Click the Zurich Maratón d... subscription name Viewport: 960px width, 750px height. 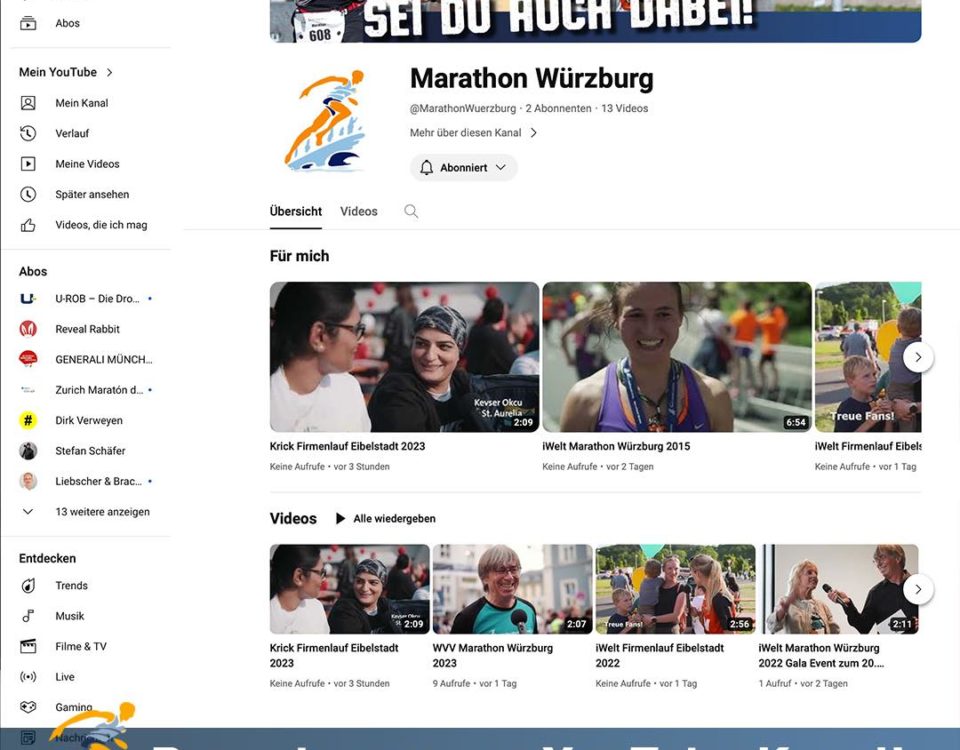tap(99, 390)
